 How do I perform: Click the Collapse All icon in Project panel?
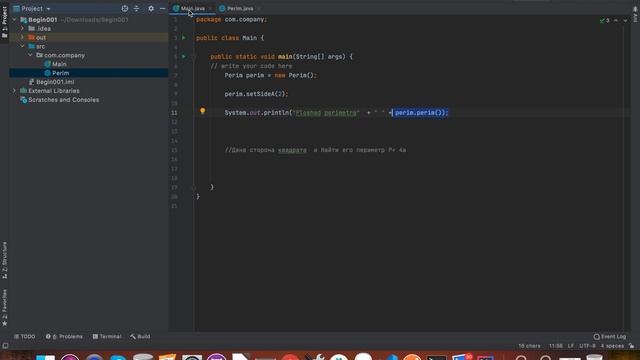point(136,9)
